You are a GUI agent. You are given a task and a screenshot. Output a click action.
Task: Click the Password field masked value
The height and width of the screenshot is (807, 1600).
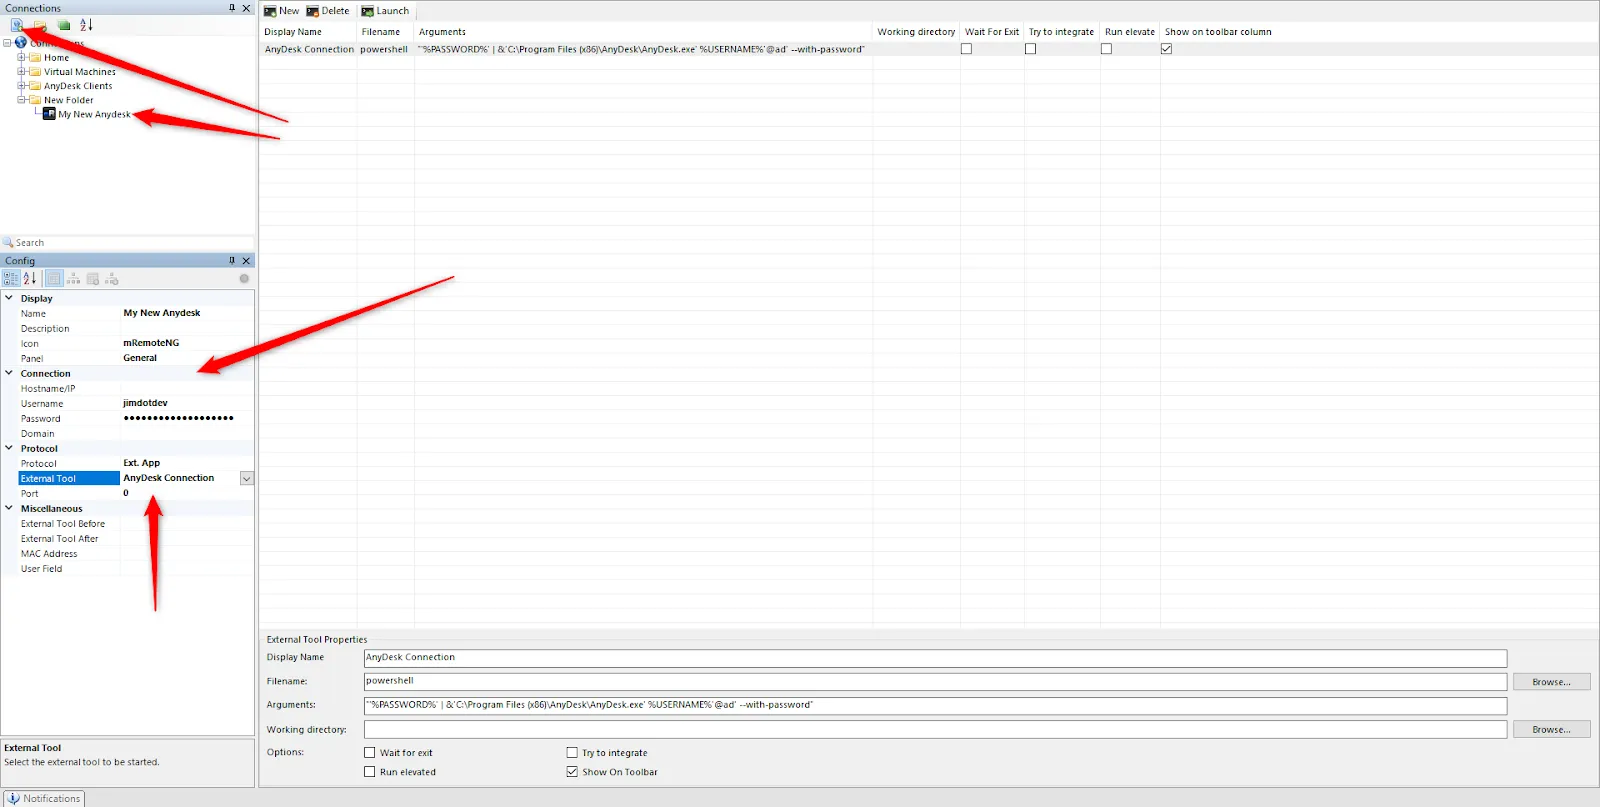178,418
